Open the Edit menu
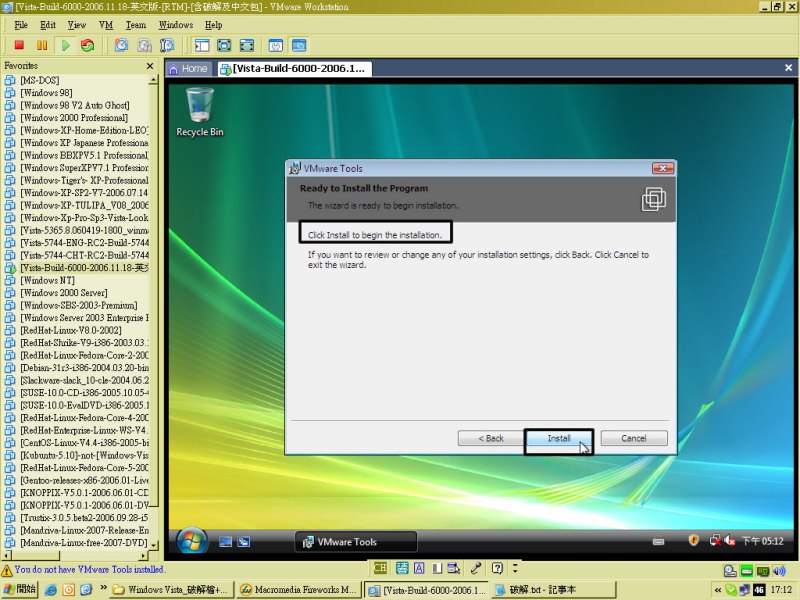This screenshot has width=800, height=600. [47, 25]
